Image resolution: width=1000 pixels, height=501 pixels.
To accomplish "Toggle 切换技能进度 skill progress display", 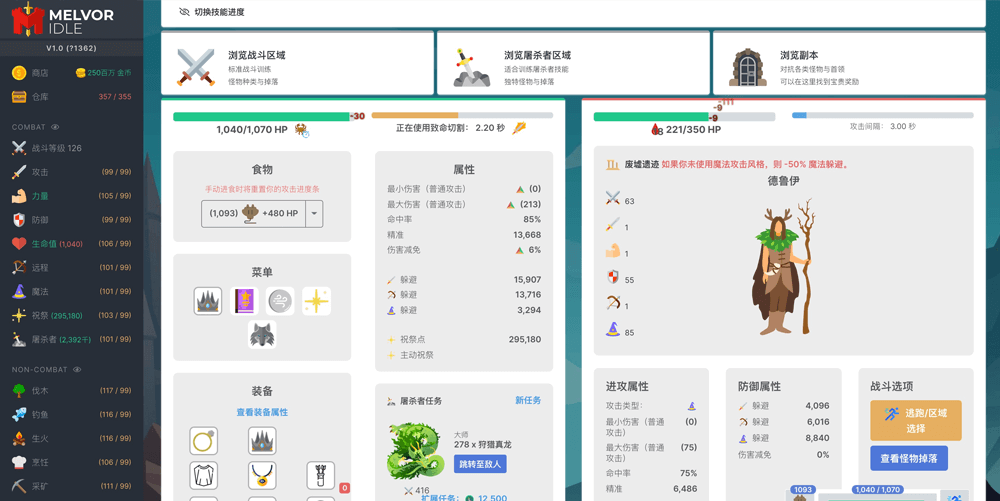I will [212, 12].
